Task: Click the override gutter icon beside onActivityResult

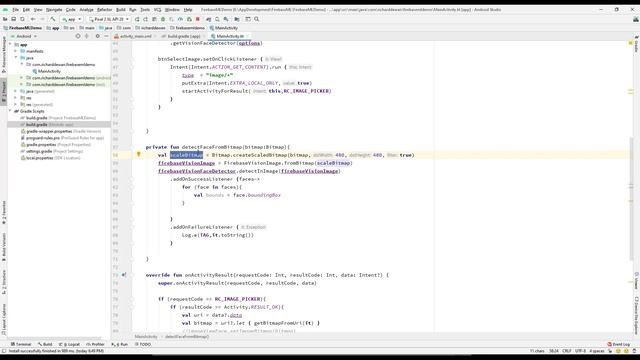Action: click(124, 275)
